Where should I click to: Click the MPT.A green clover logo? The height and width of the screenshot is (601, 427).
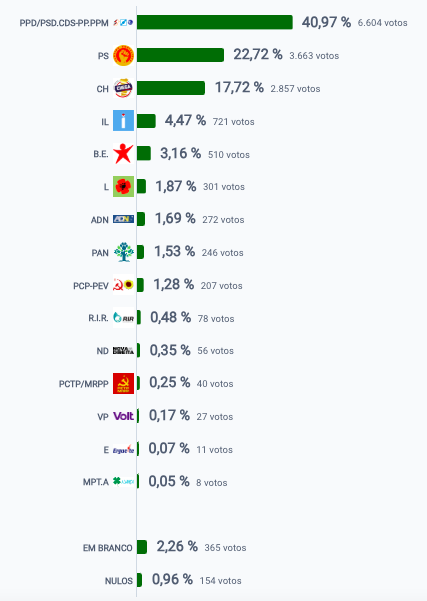point(123,481)
